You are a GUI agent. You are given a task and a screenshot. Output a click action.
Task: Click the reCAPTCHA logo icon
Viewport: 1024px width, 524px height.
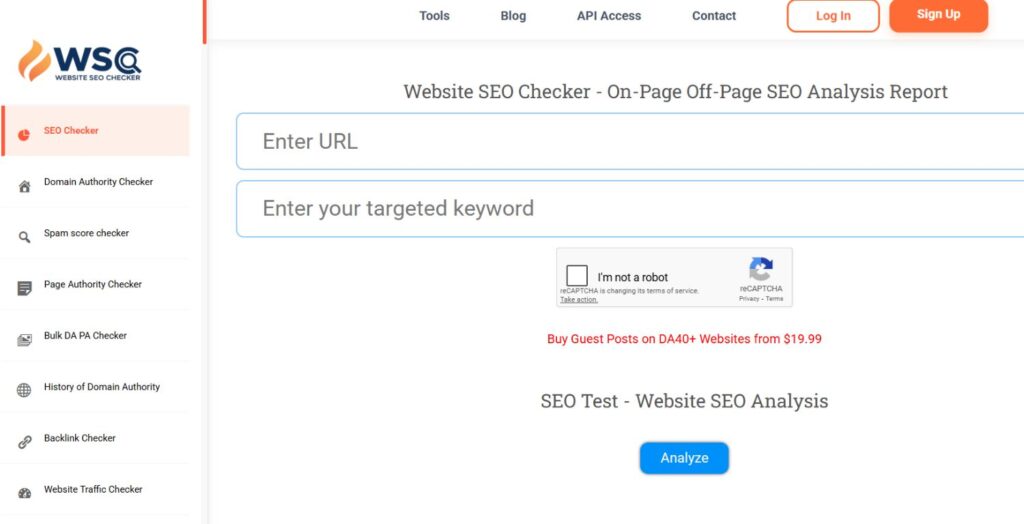click(x=761, y=269)
